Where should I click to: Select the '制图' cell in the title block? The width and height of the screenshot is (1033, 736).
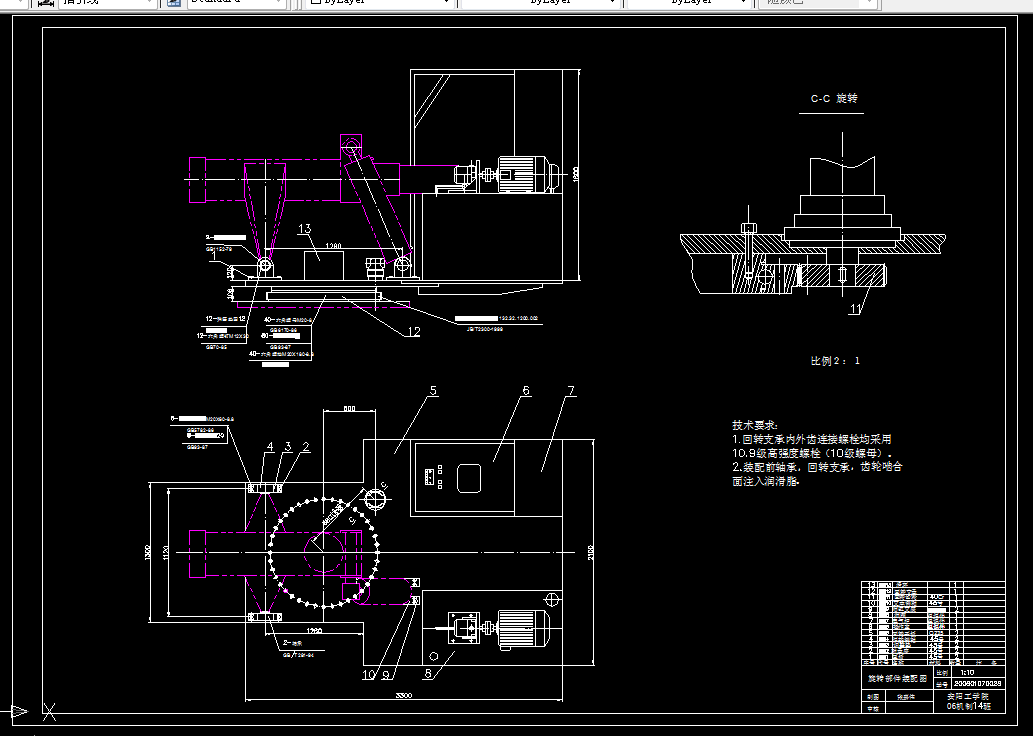point(873,696)
